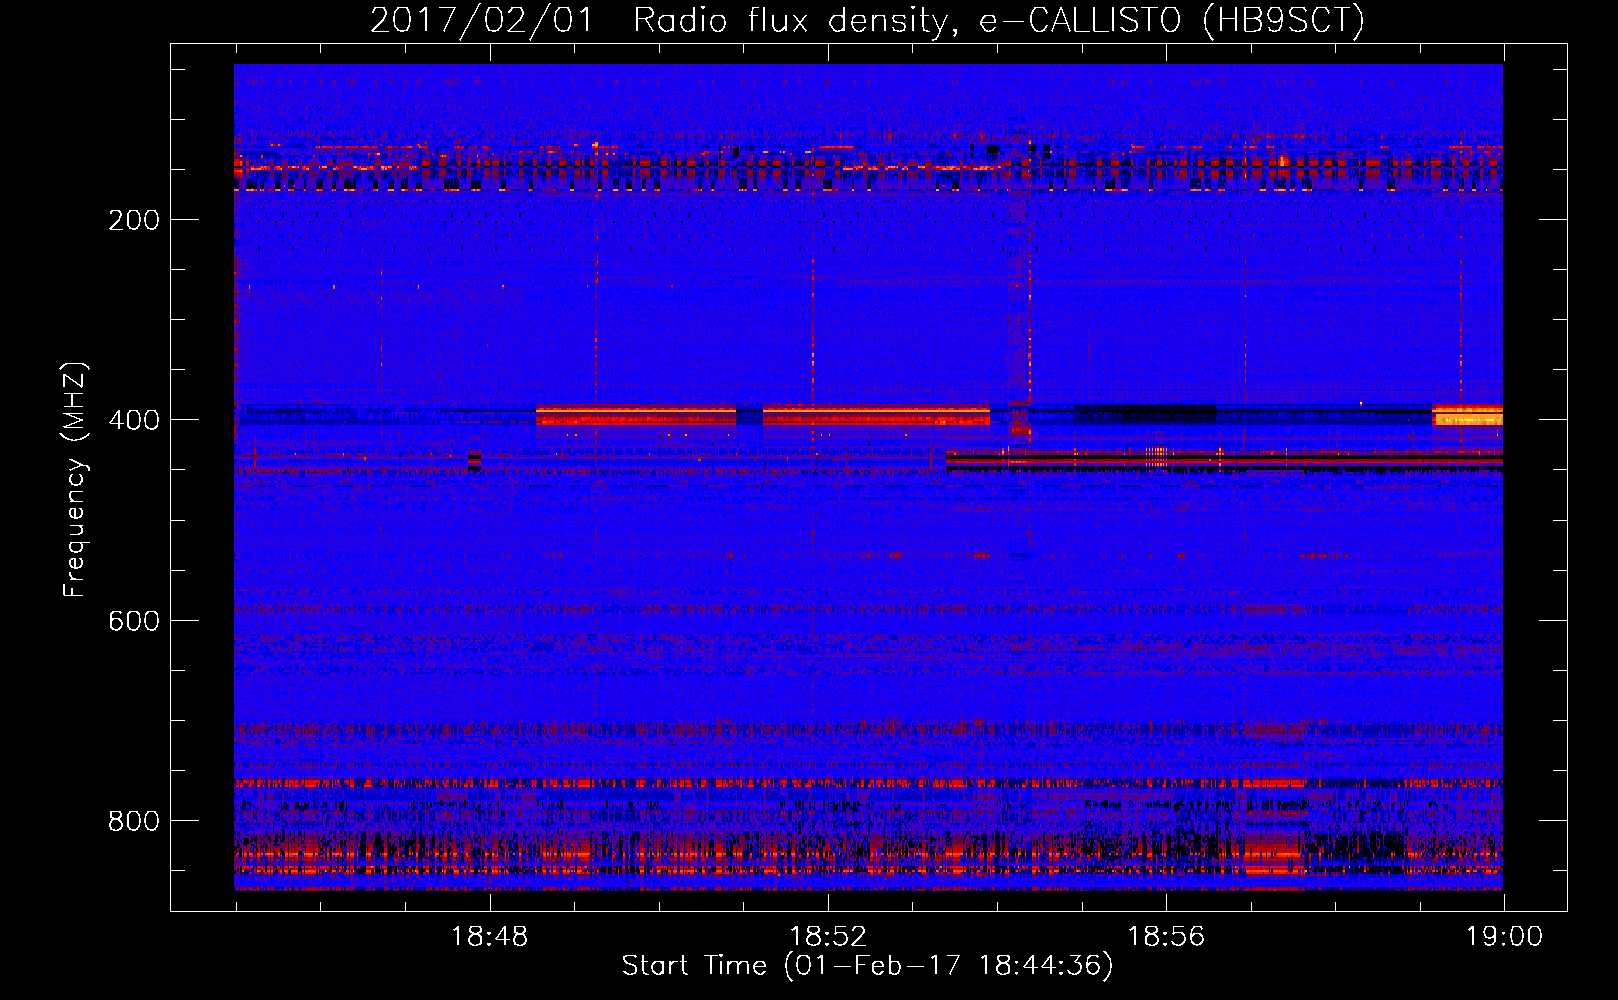1618x1000 pixels.
Task: Select the 'Frequency (MHZ)' y-axis label
Action: [x=75, y=479]
